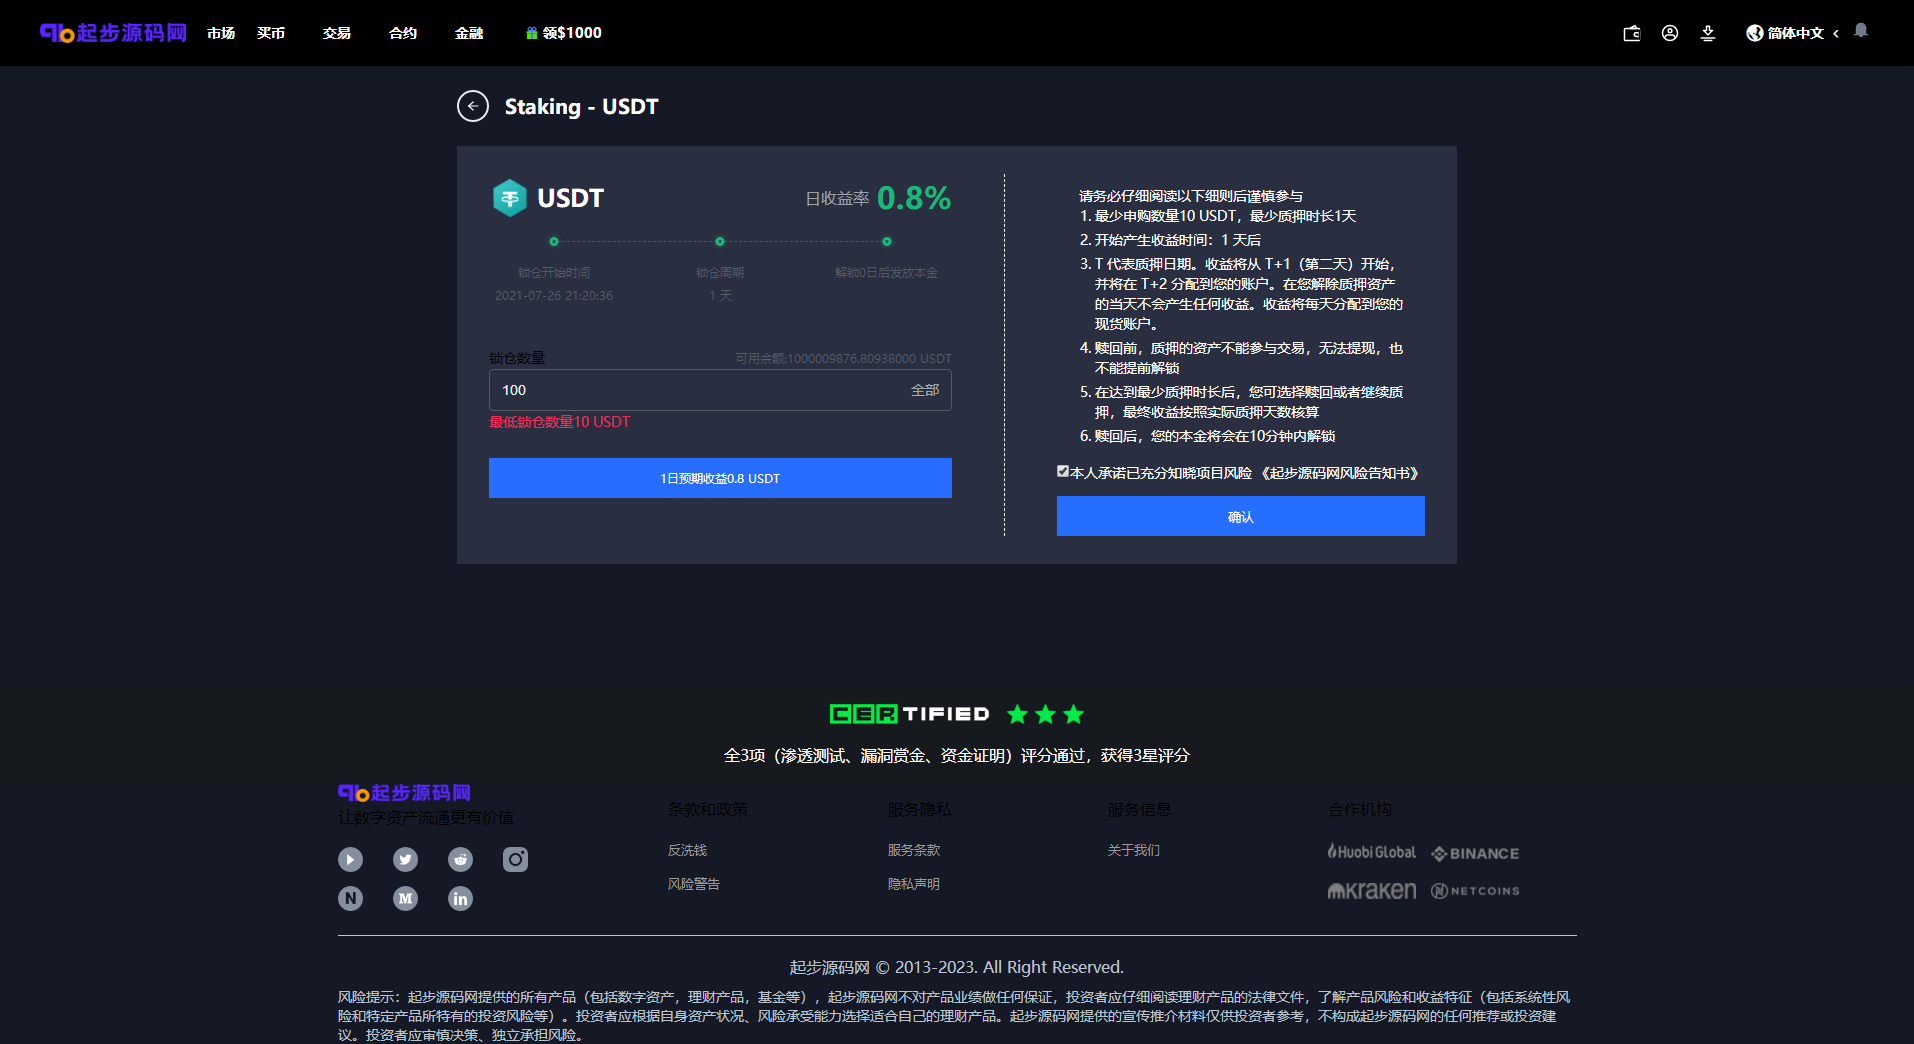Open the 金融 menu
This screenshot has height=1044, width=1914.
(x=469, y=33)
